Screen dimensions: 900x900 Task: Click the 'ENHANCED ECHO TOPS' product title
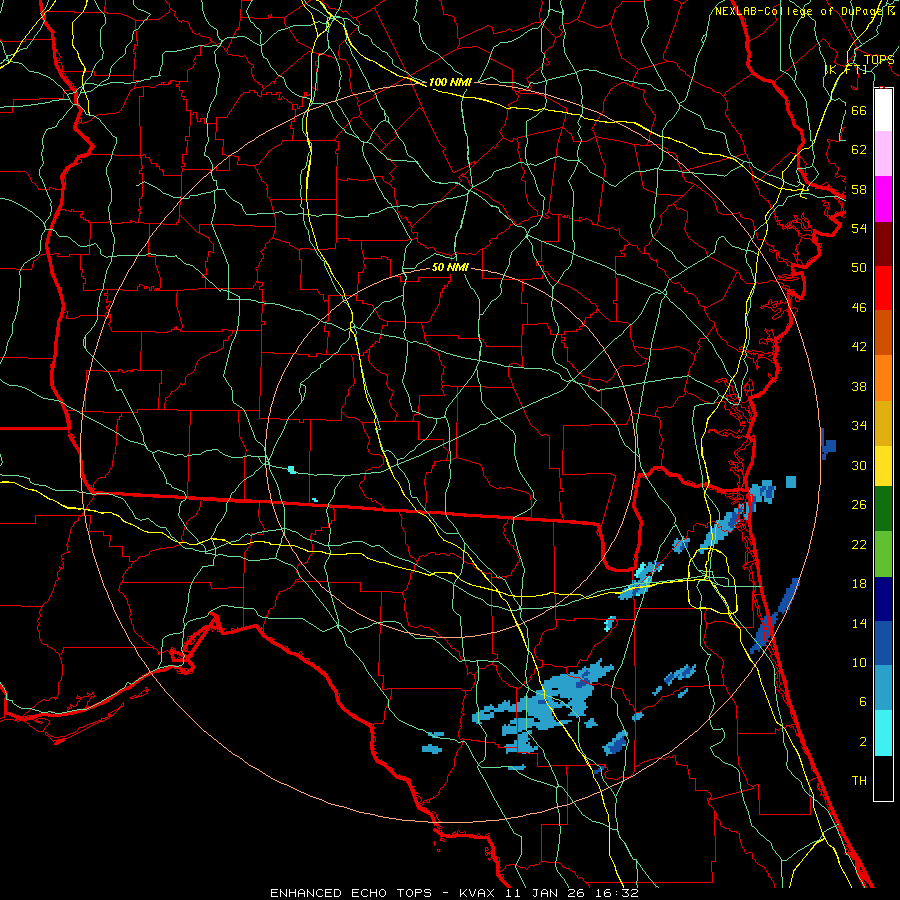[350, 893]
